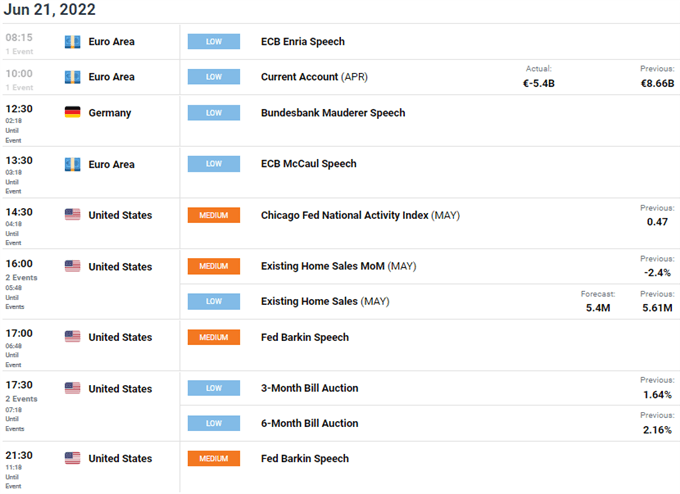Viewport: 680px width, 494px height.
Task: Click the LOW badge for ECB Enria Speech
Action: [x=214, y=42]
